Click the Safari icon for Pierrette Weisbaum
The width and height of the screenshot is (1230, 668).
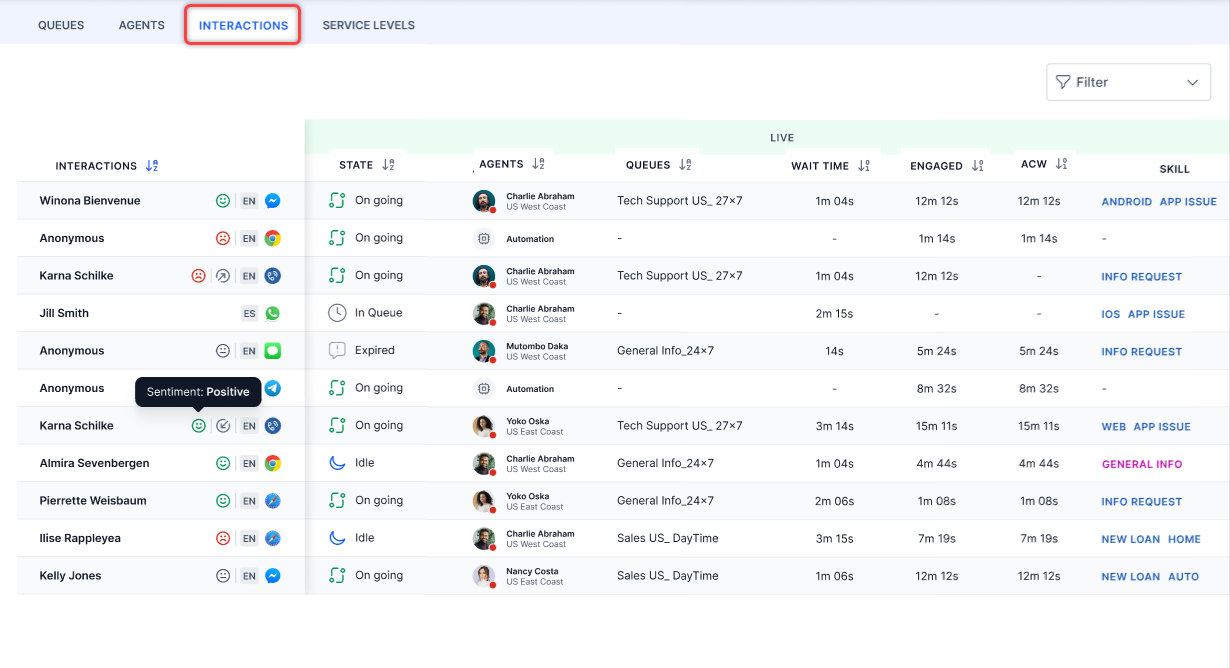coord(272,501)
